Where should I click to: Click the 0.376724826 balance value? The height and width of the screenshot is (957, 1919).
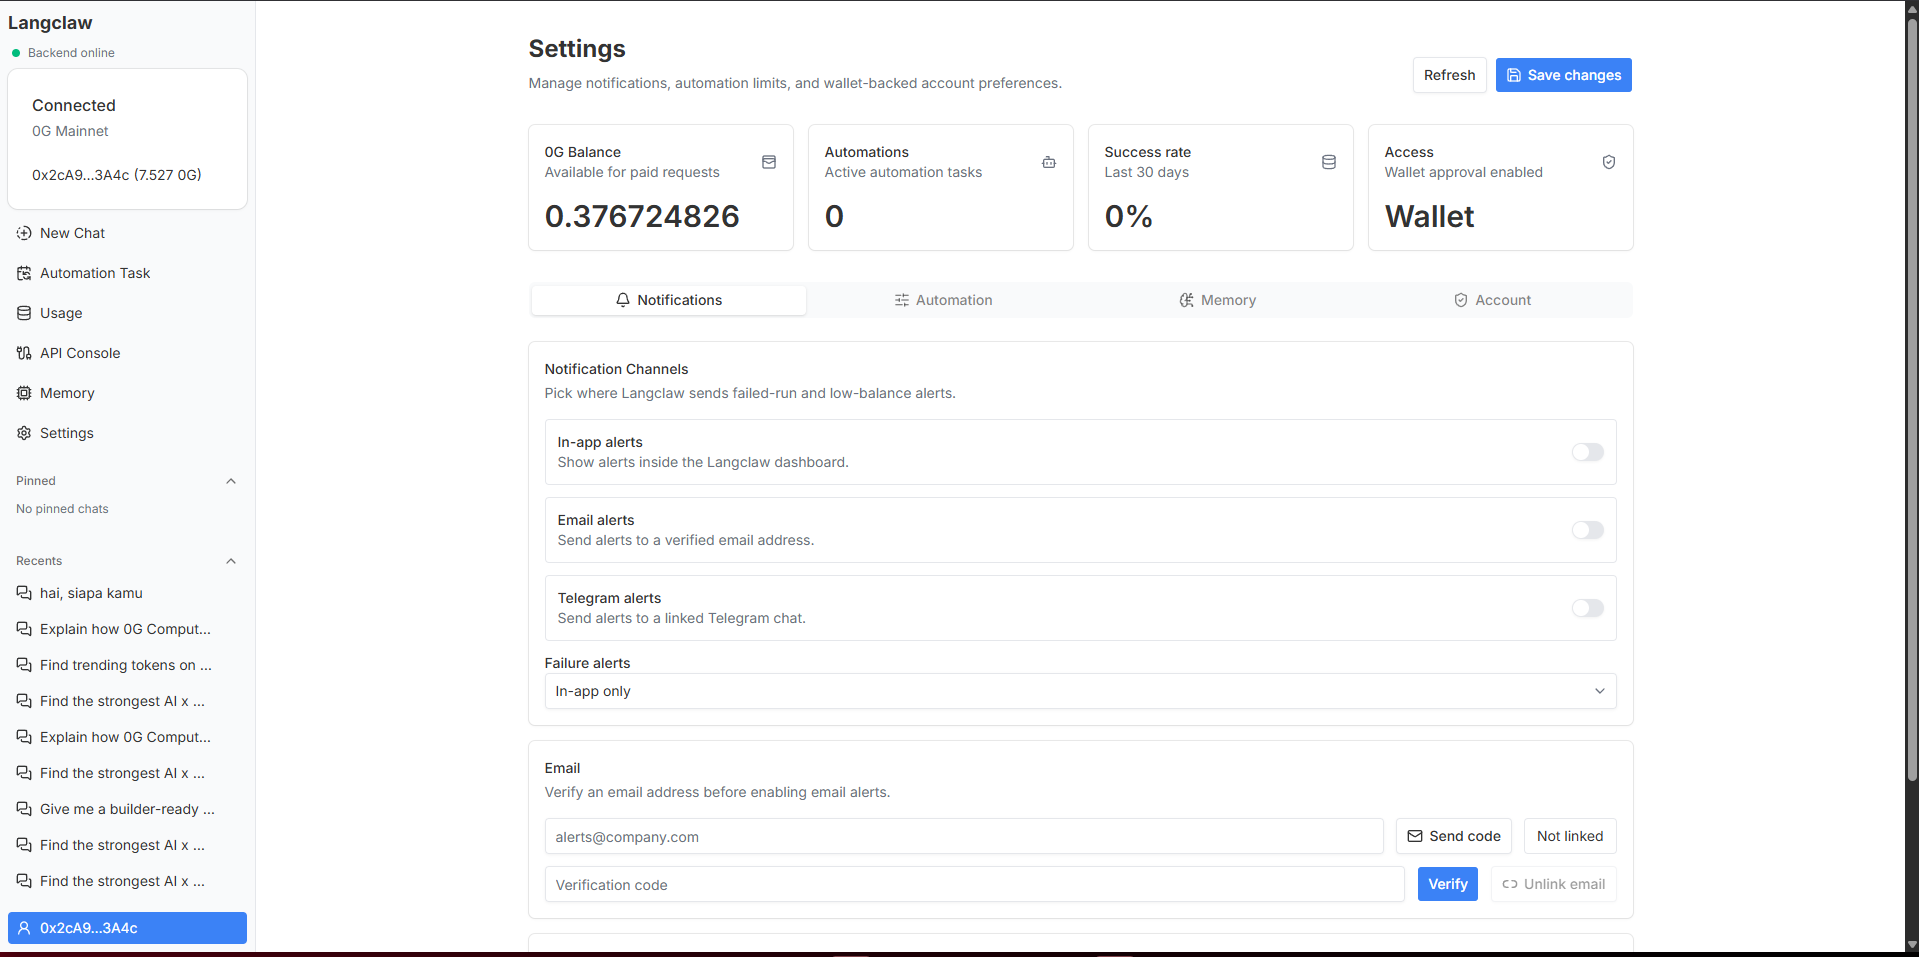click(642, 216)
